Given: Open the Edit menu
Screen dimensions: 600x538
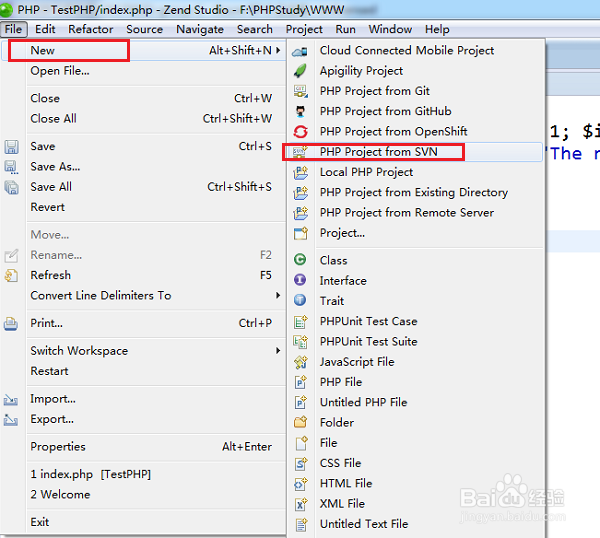Looking at the screenshot, I should click(x=45, y=29).
